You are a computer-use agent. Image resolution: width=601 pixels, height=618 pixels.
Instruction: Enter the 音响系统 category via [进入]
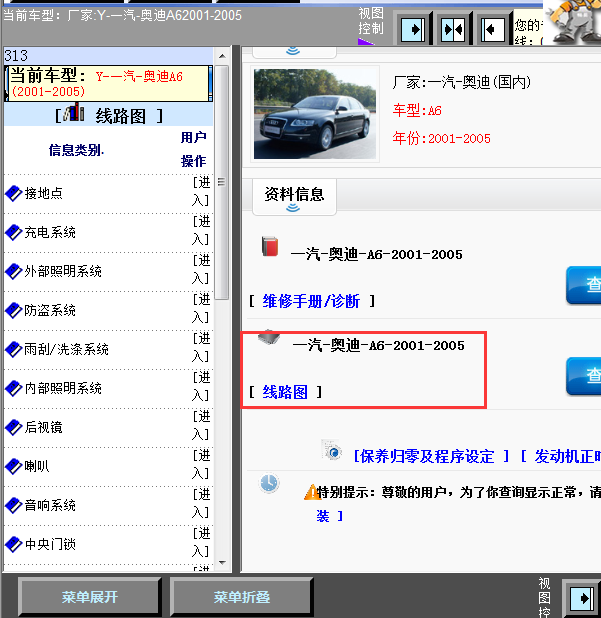click(x=201, y=504)
